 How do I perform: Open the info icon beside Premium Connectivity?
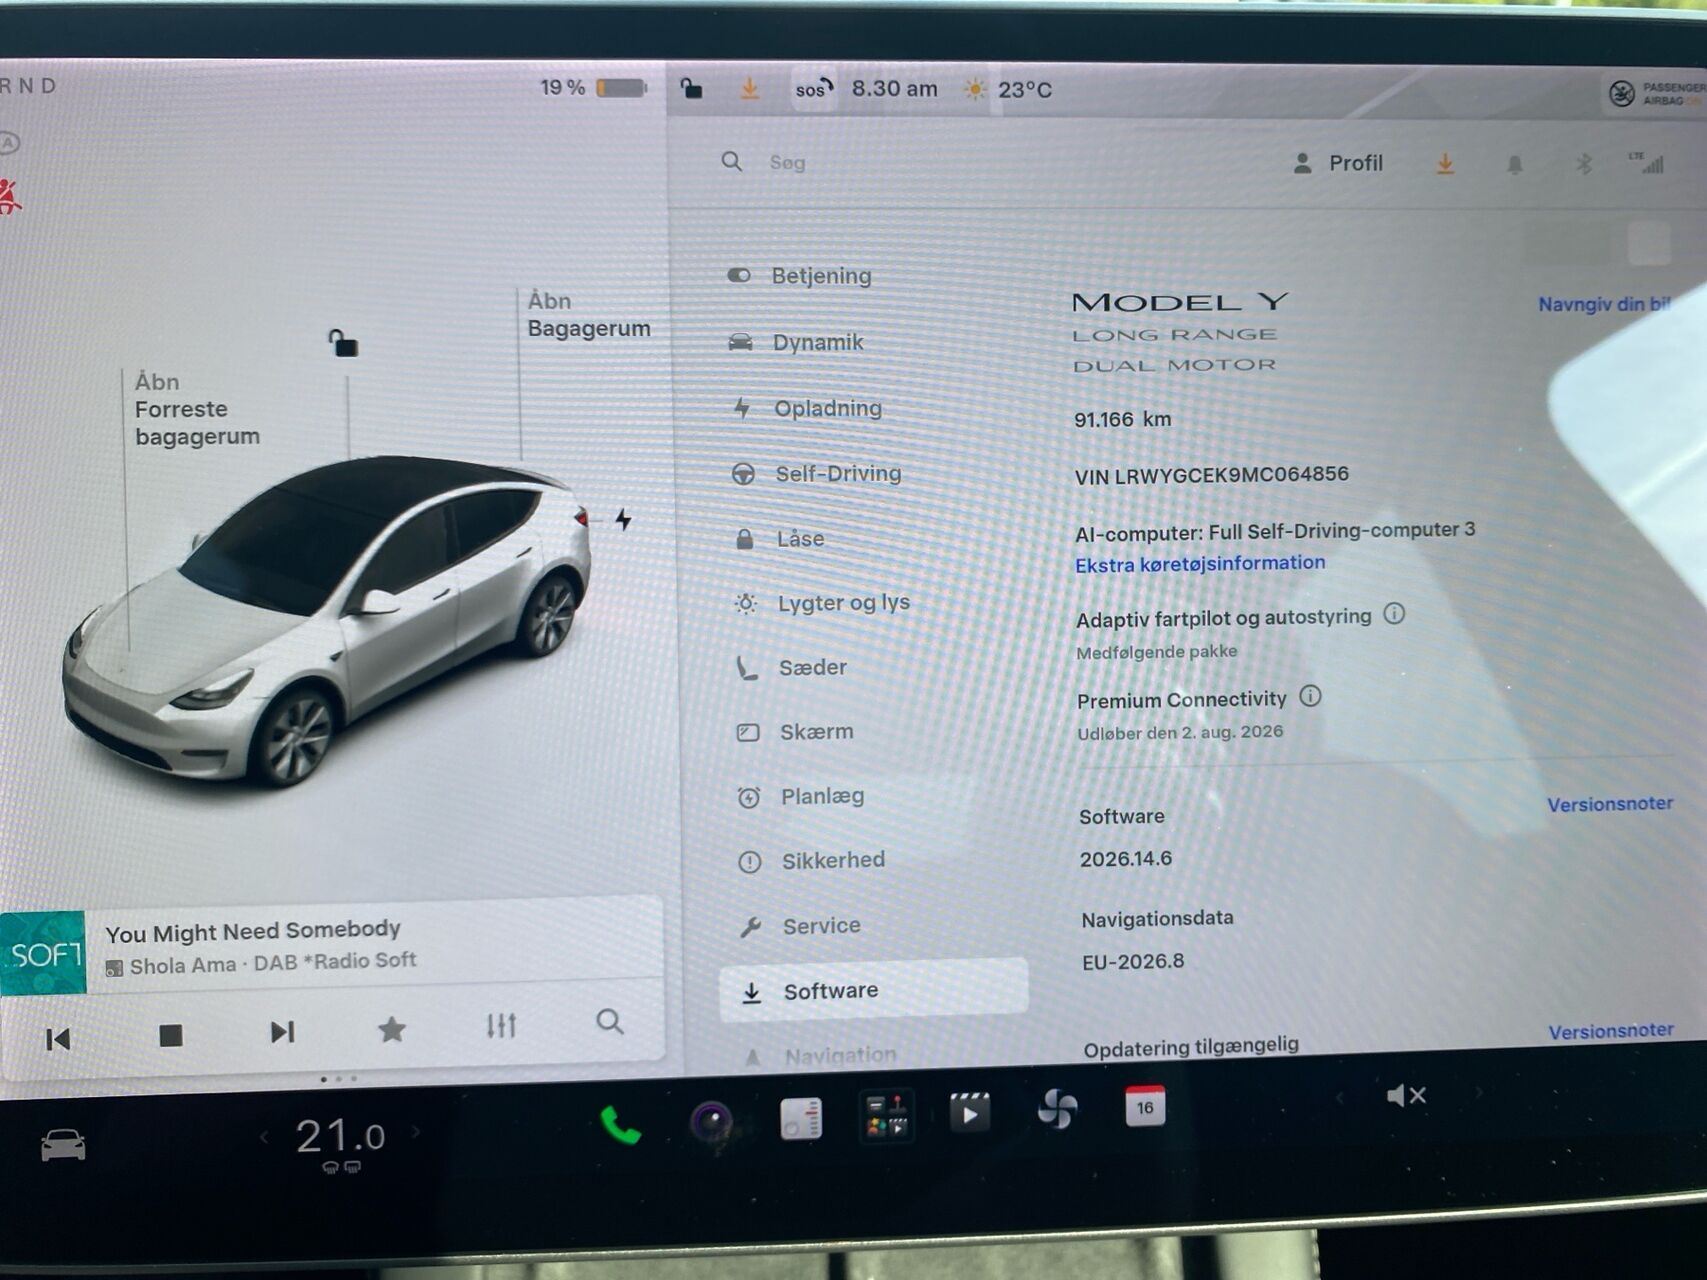1310,696
